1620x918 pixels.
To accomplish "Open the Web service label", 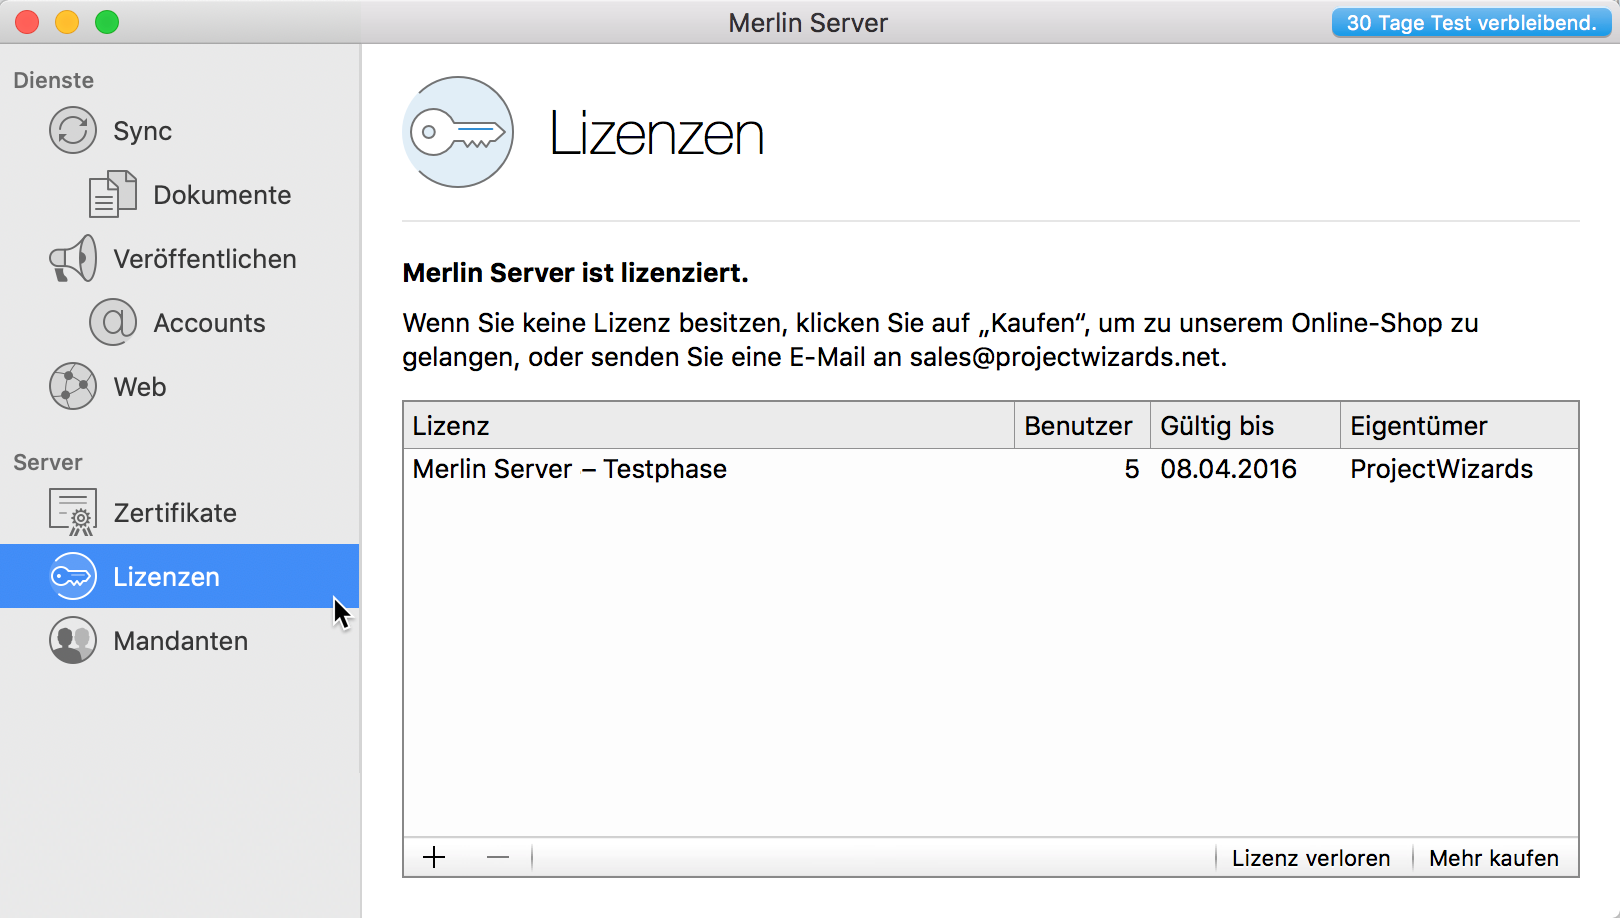I will tap(140, 387).
